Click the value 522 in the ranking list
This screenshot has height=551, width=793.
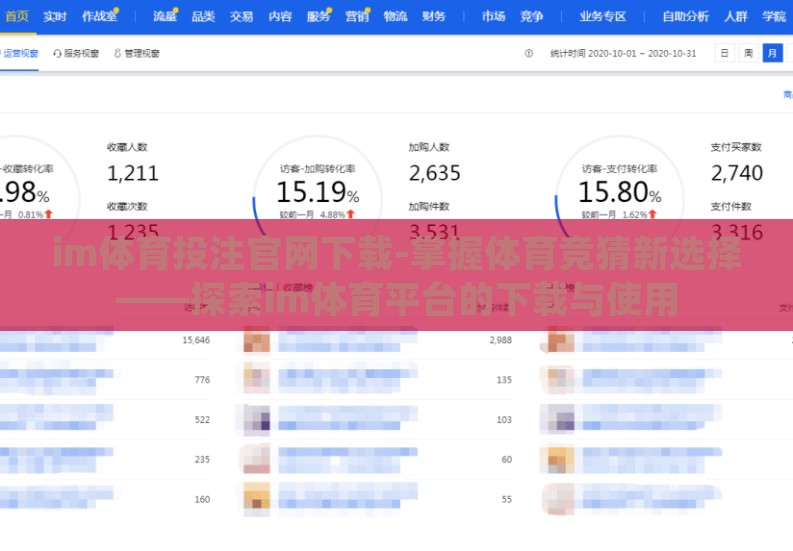point(202,419)
